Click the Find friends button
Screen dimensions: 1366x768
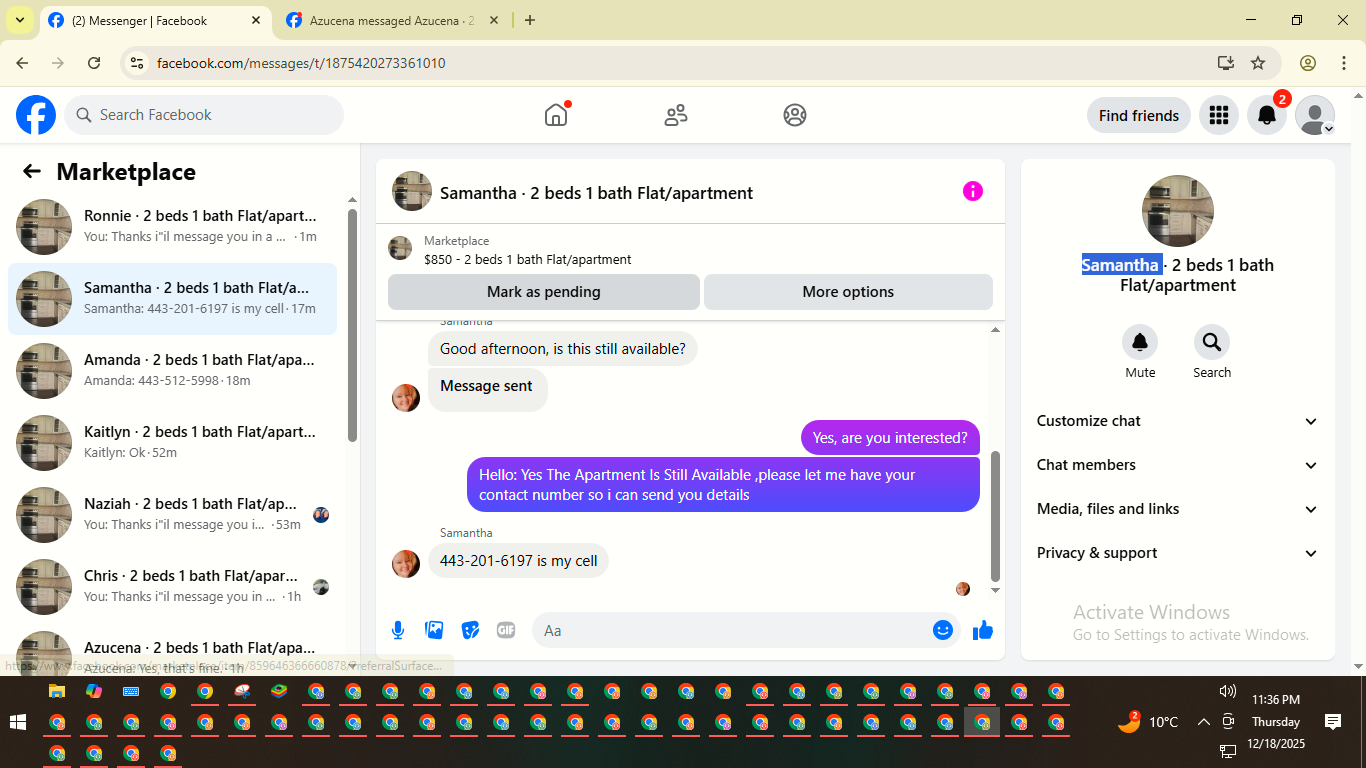(x=1139, y=115)
